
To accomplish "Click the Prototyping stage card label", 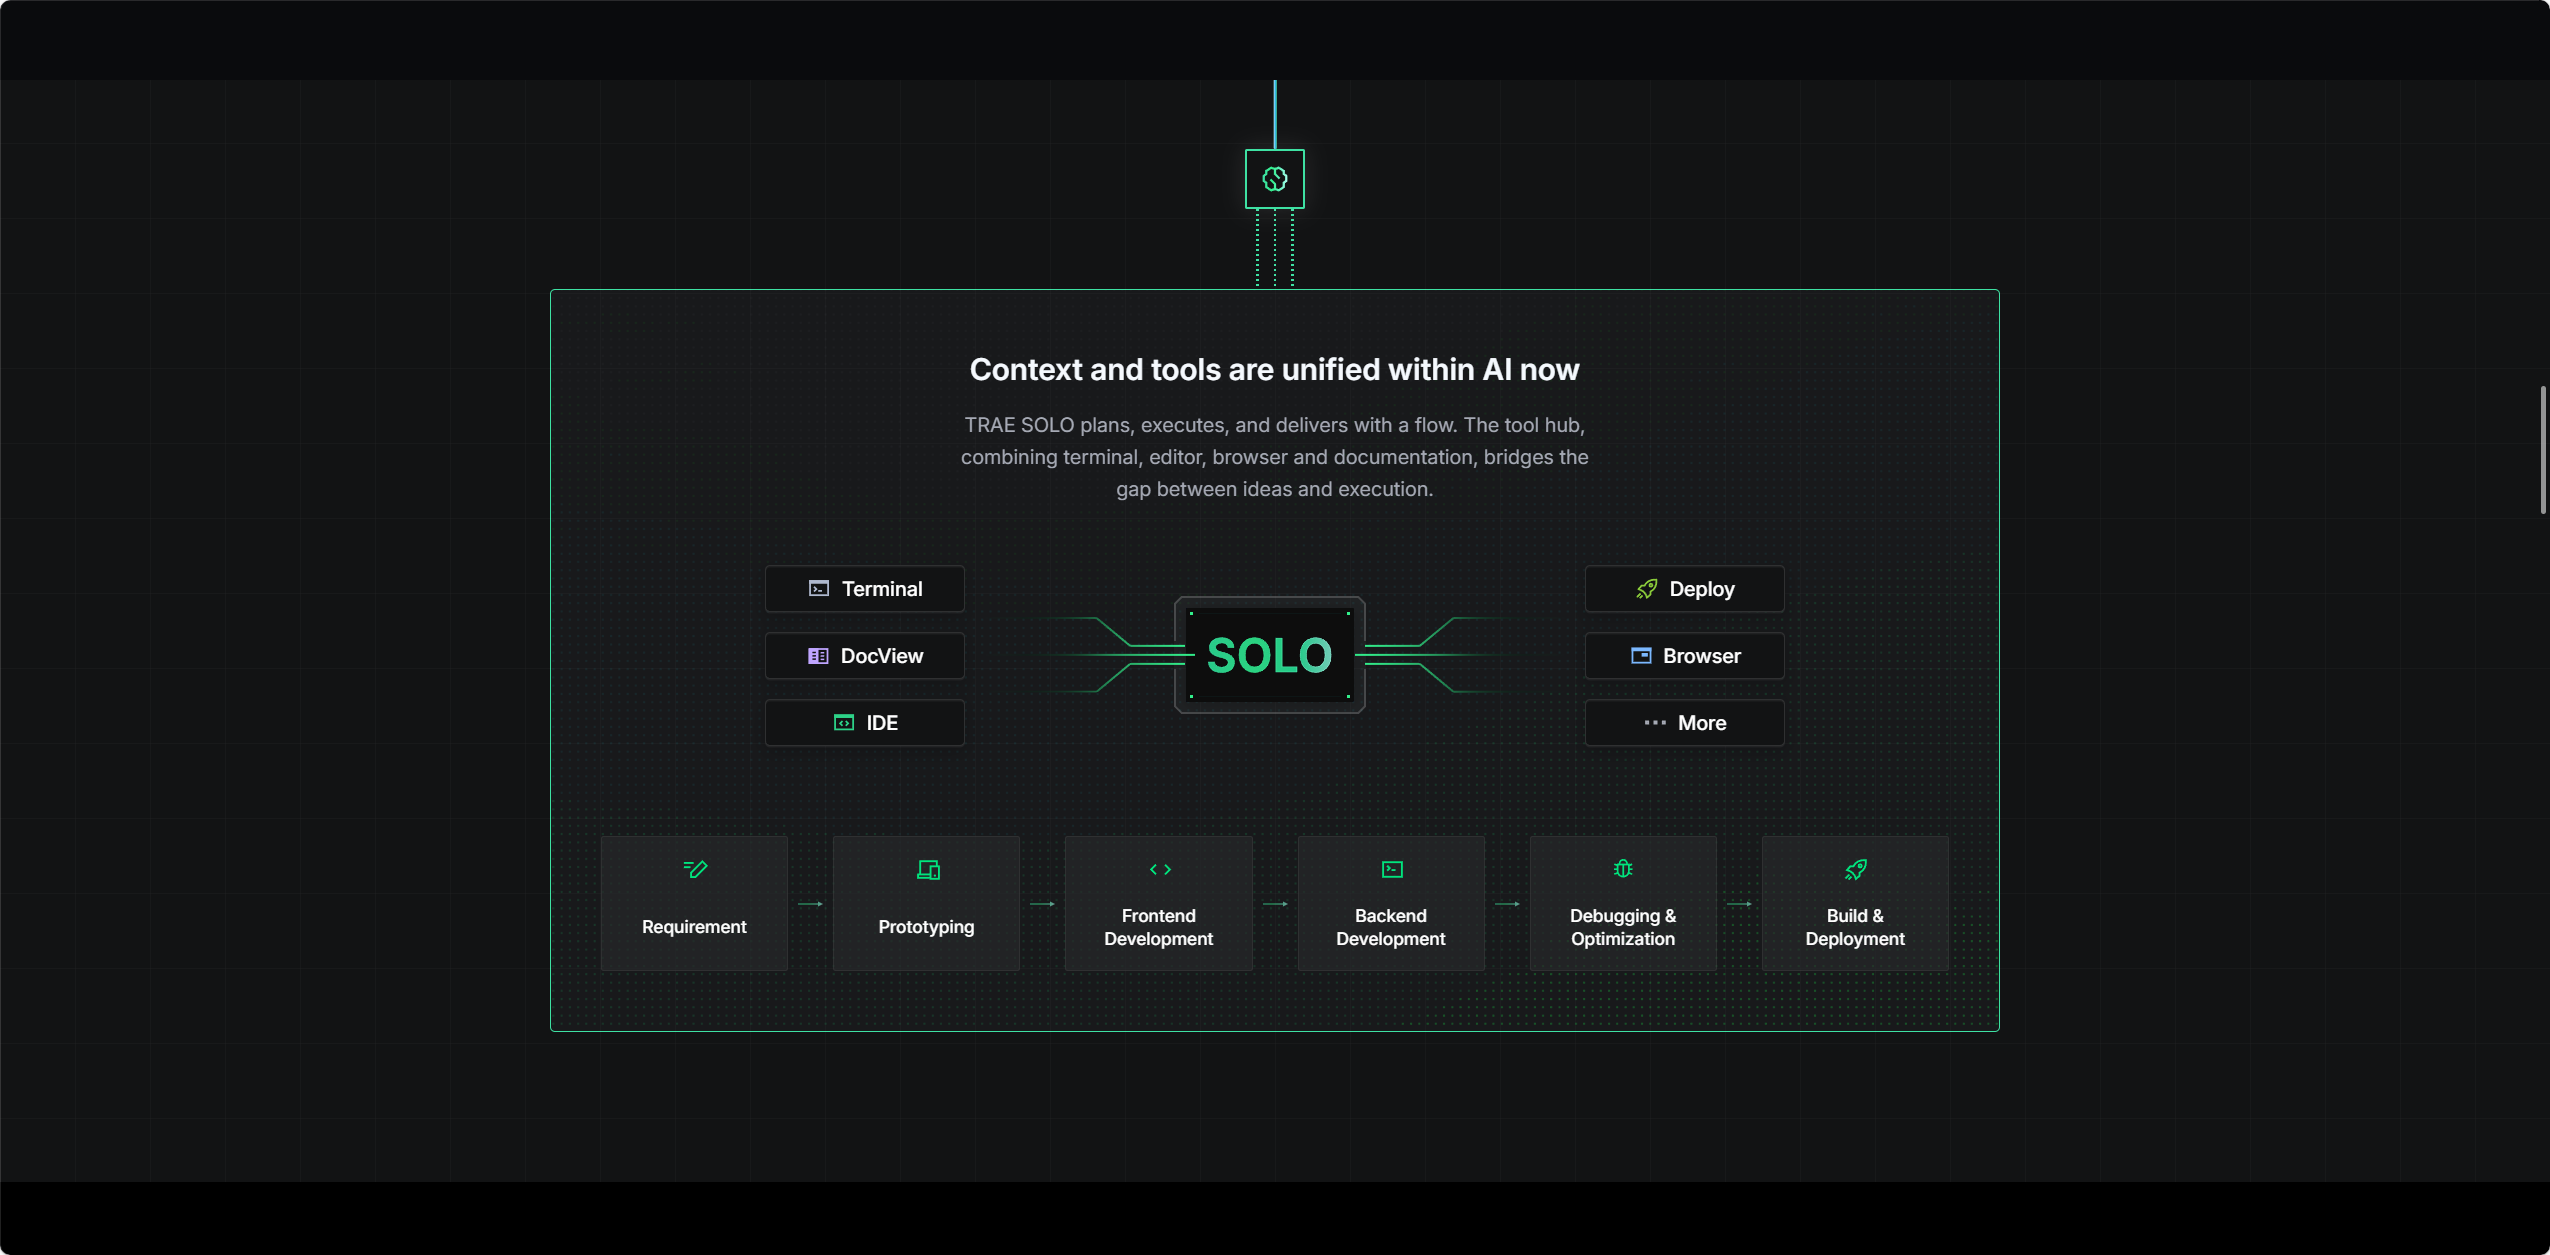I will 926,927.
